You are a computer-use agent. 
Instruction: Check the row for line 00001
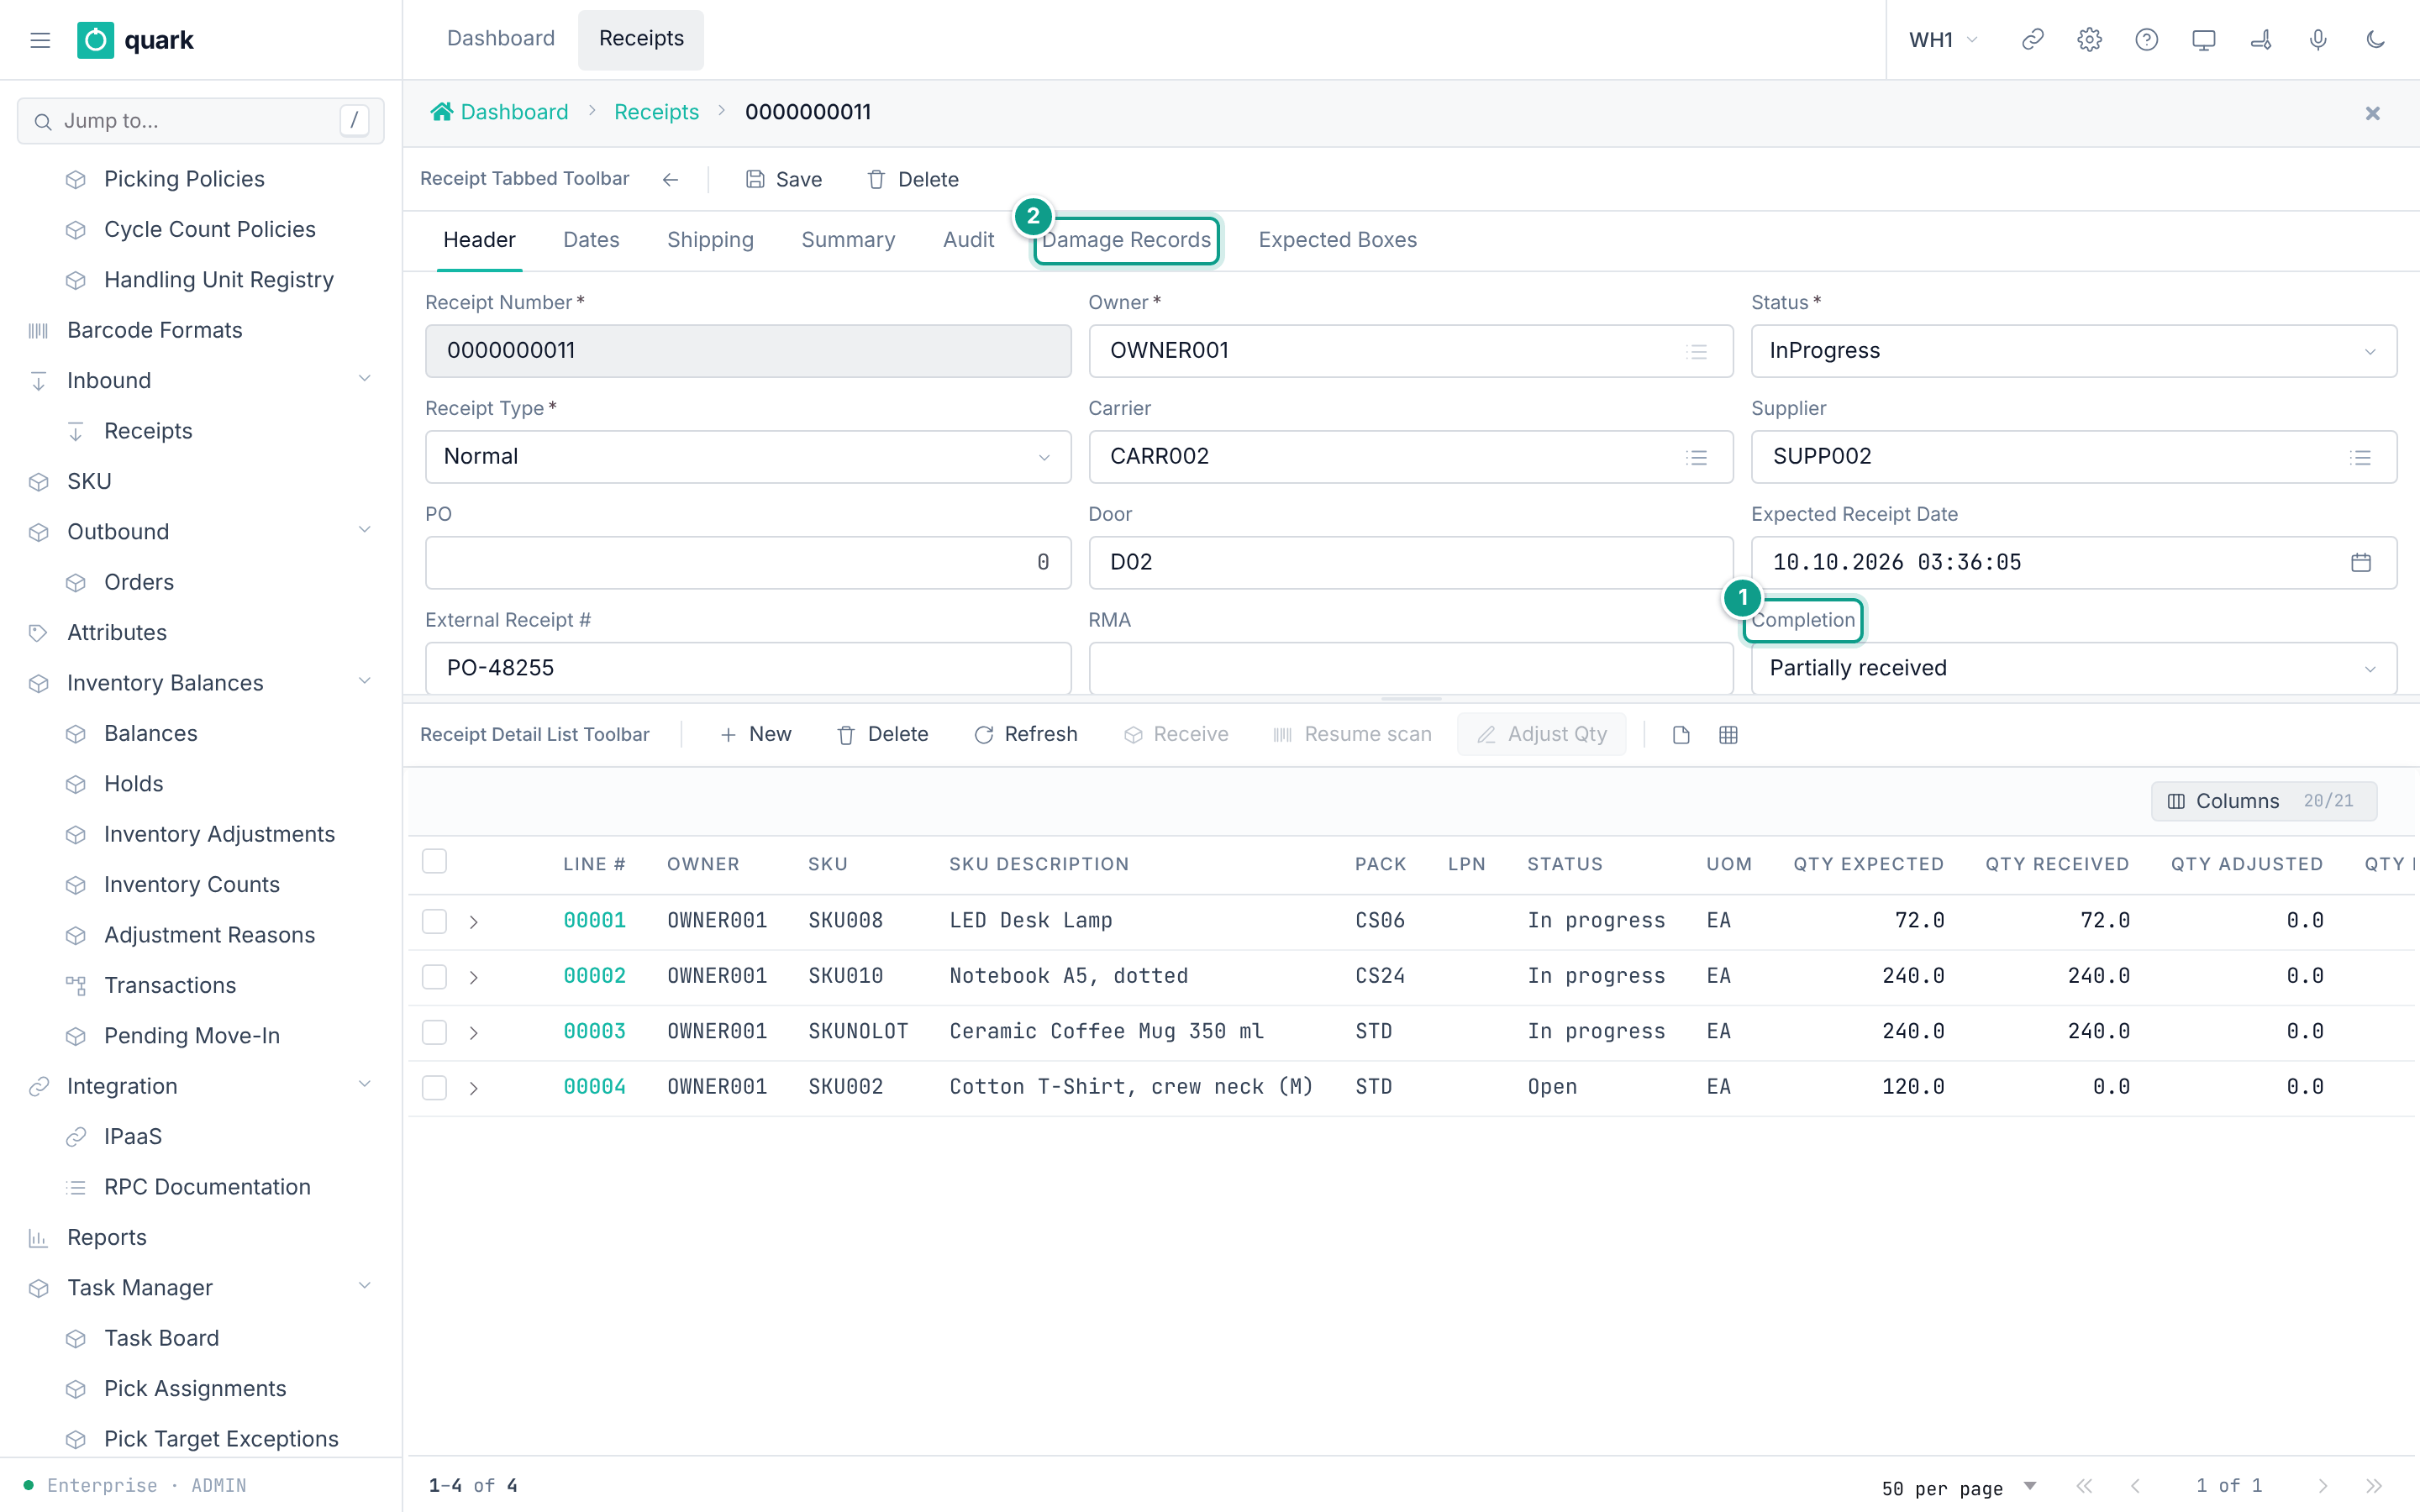tap(434, 921)
